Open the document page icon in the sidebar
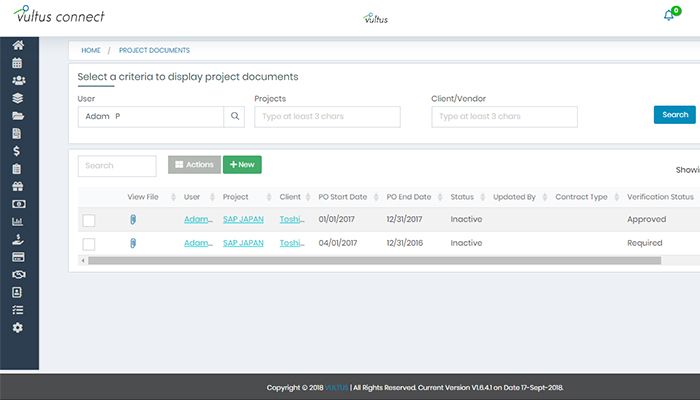This screenshot has width=700, height=400. 17,133
